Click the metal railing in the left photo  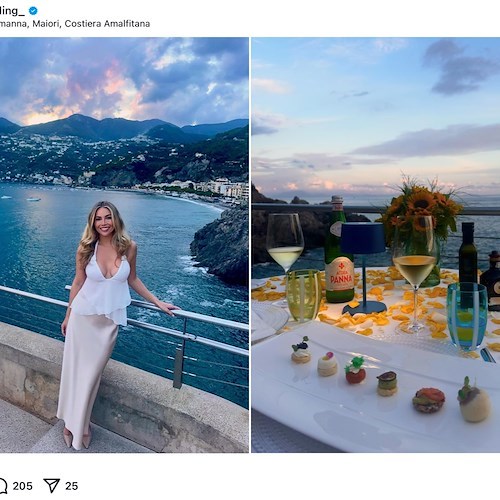pos(157,320)
